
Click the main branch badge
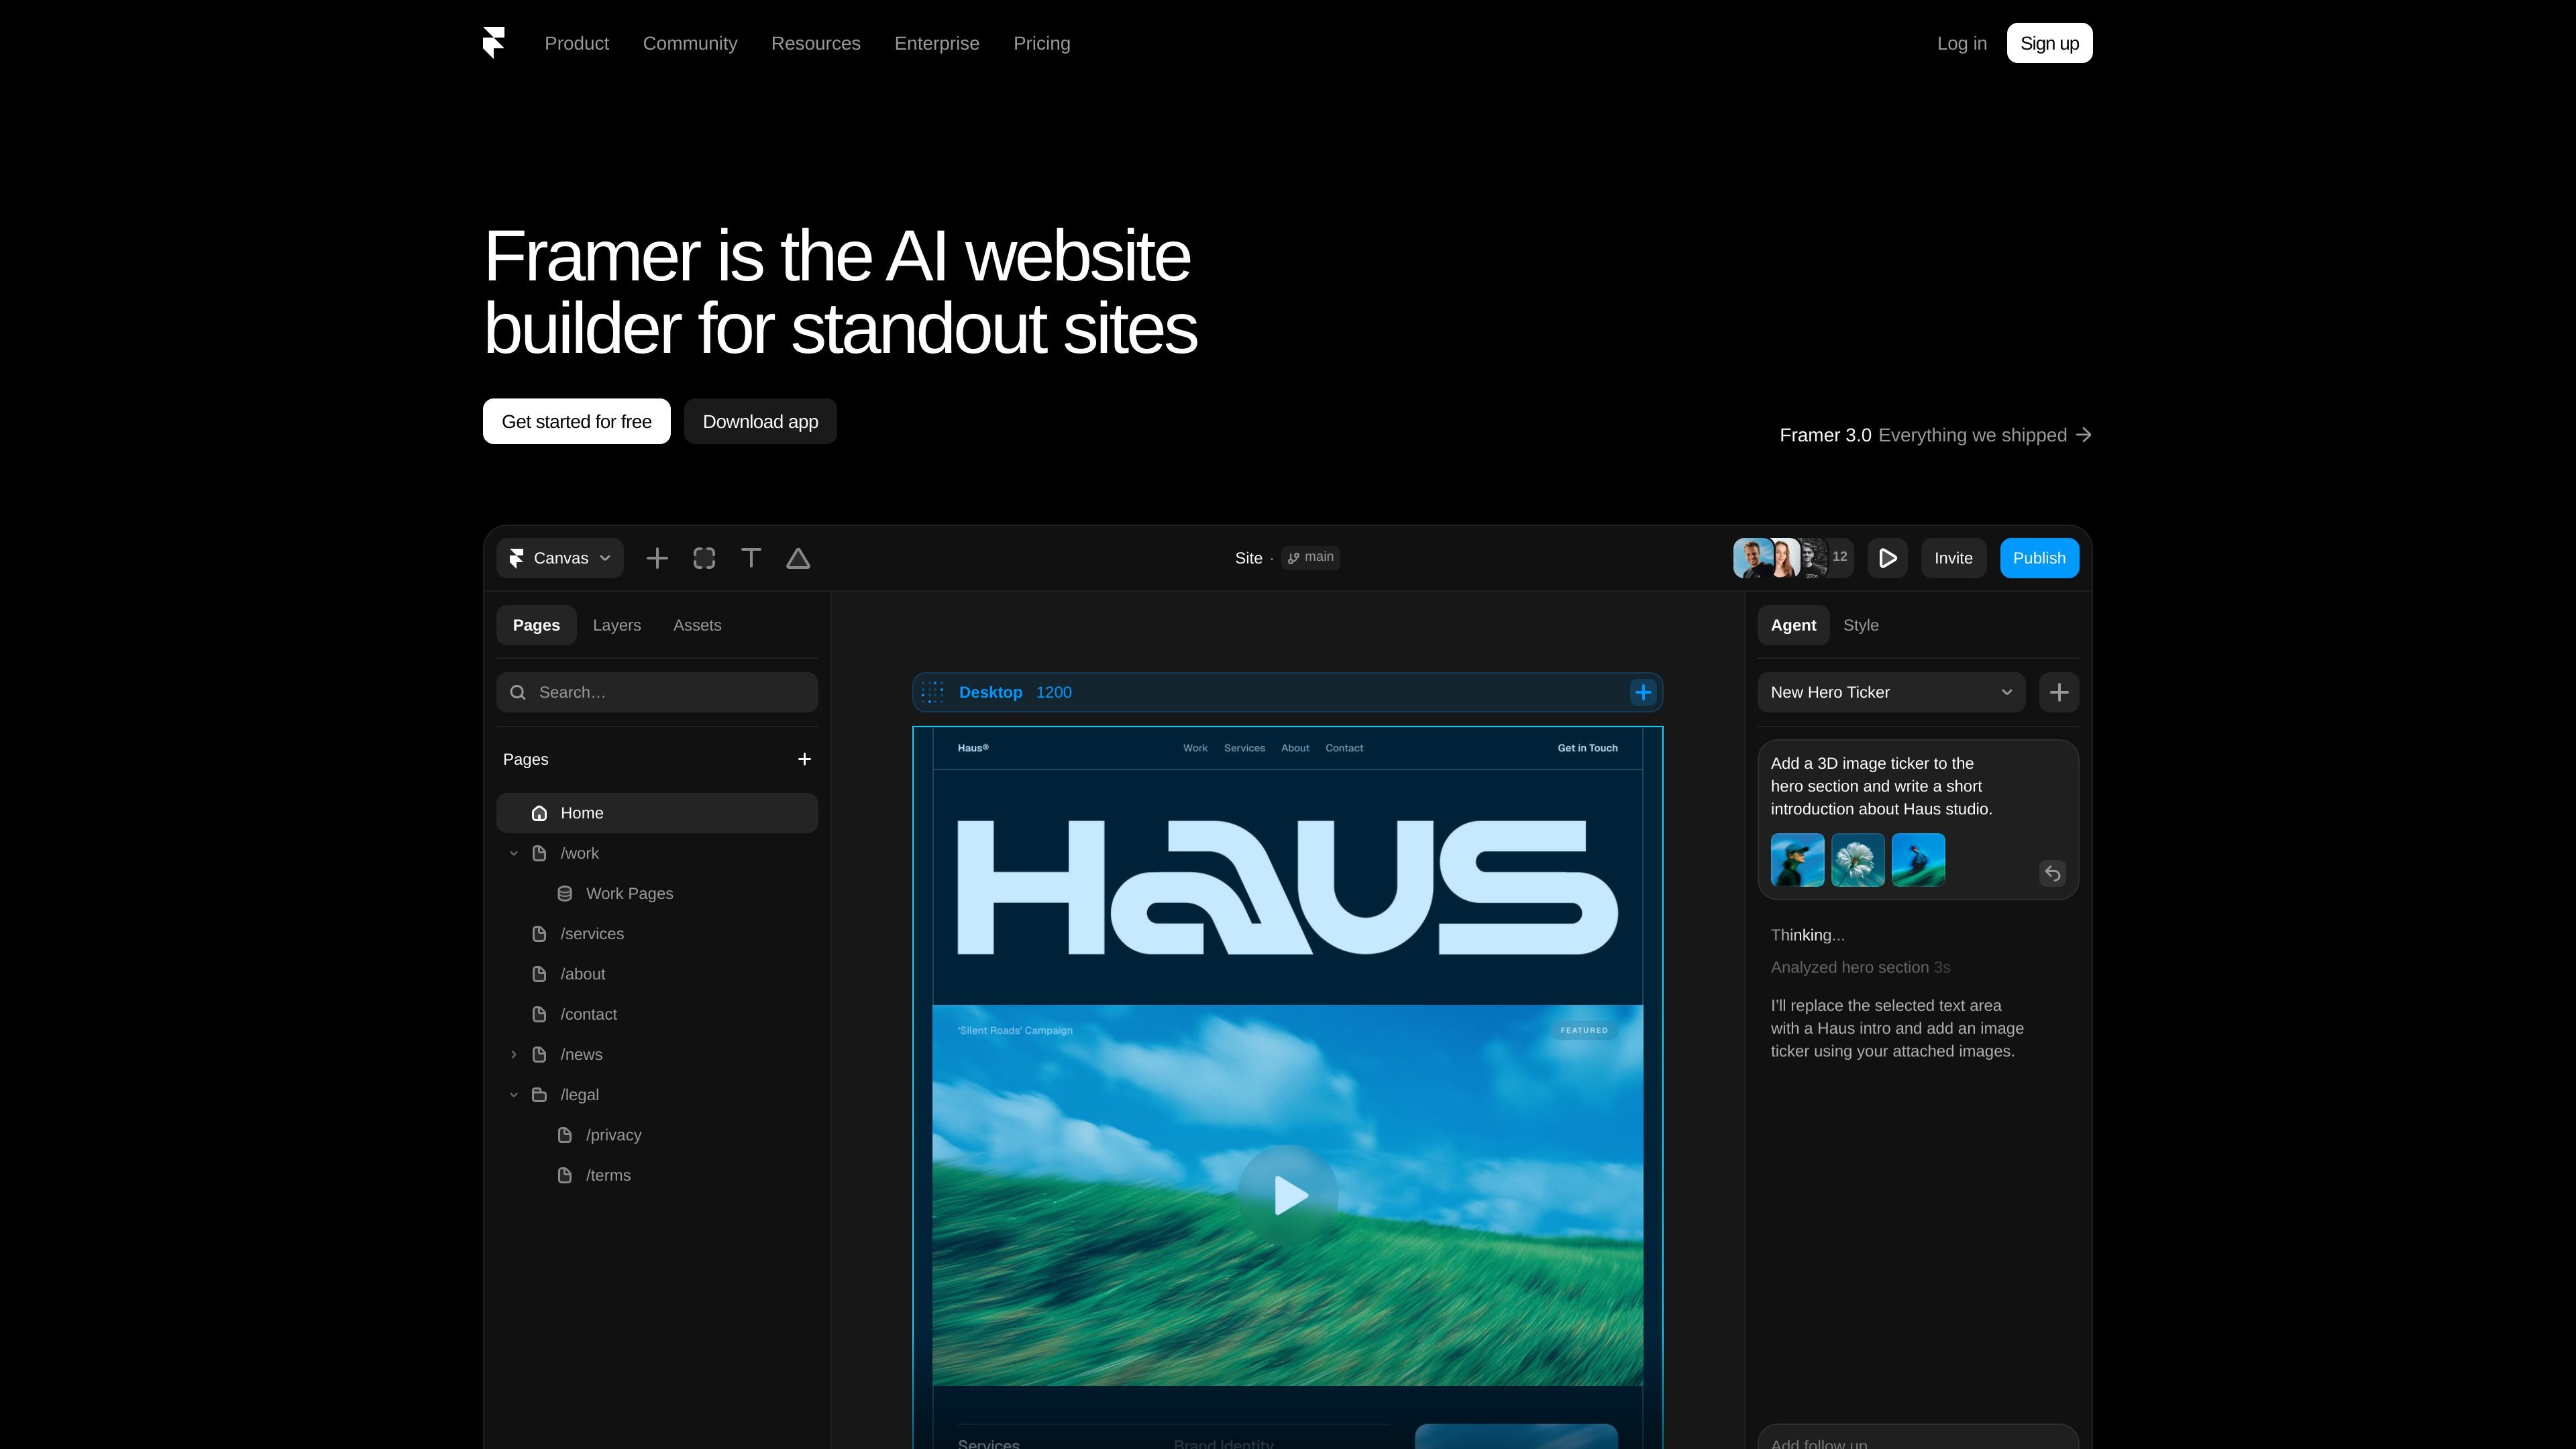pos(1311,557)
